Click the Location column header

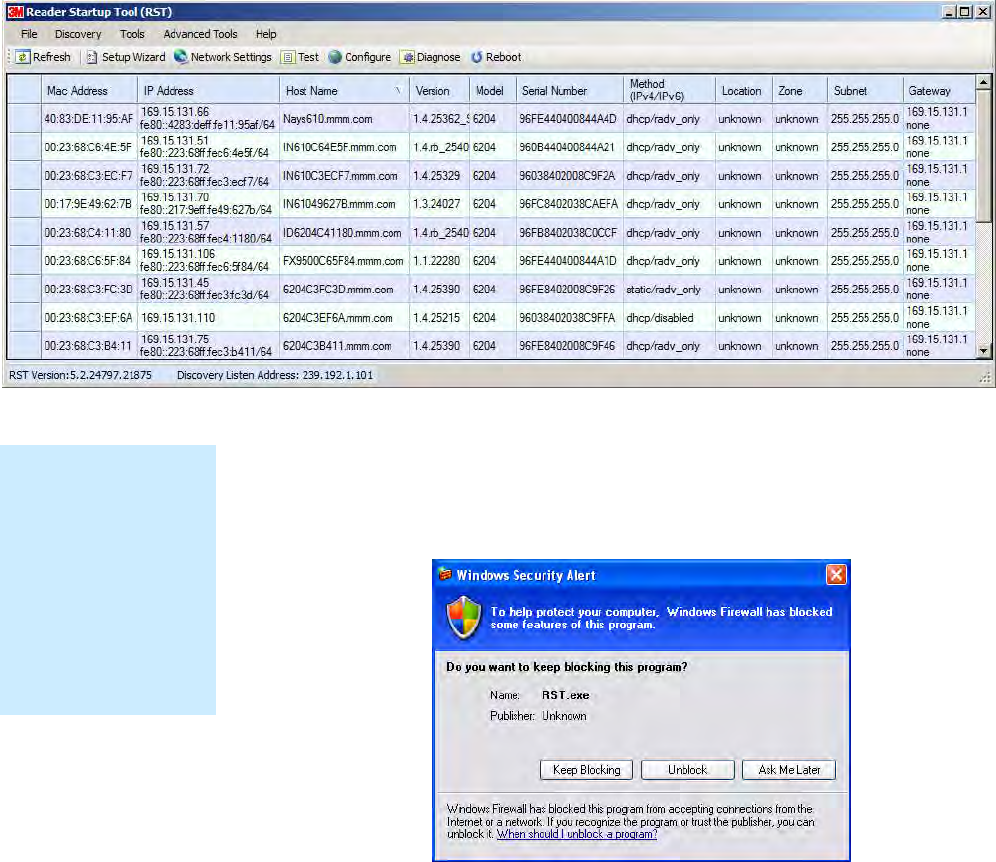pos(744,90)
